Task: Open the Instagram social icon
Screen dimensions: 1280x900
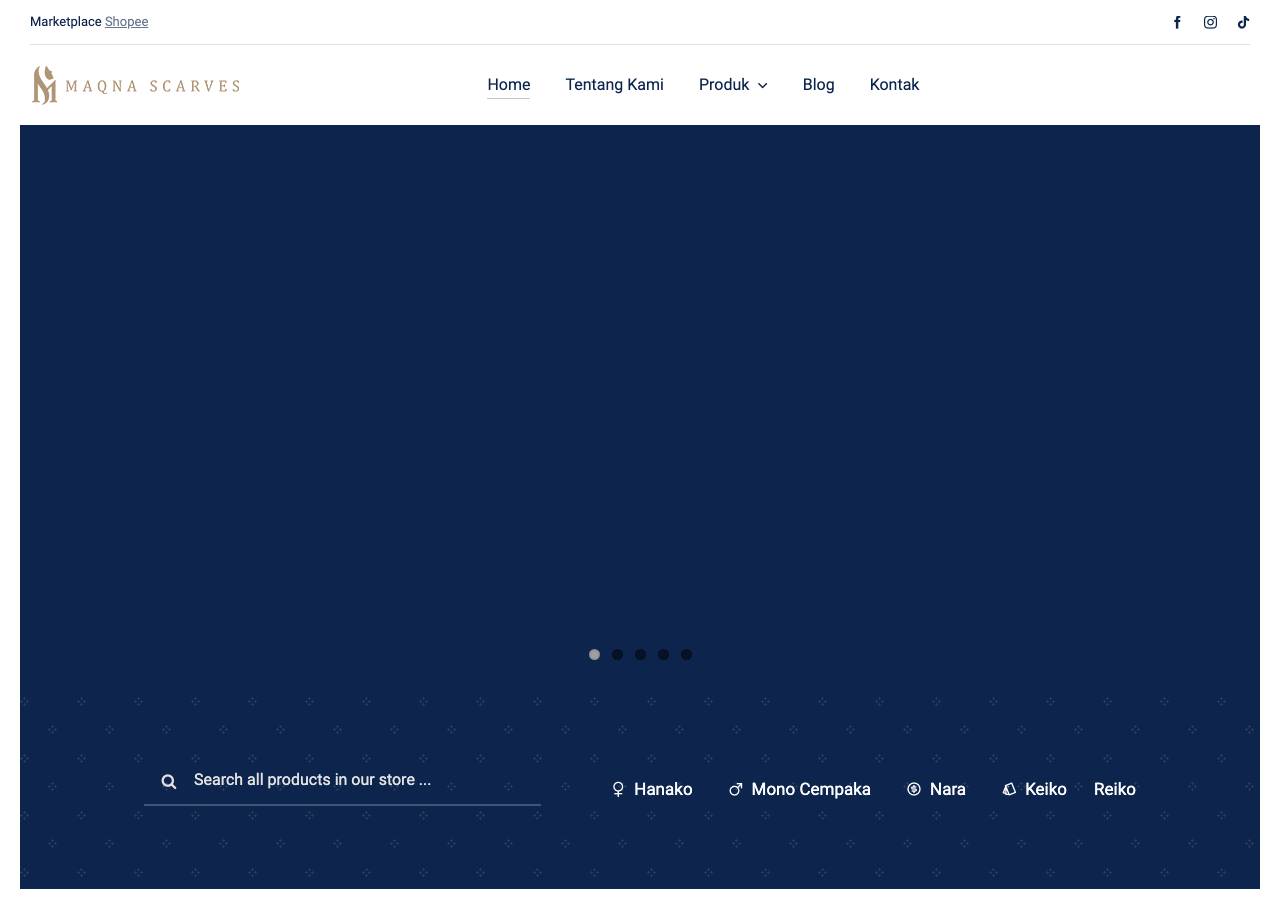Action: click(1210, 22)
